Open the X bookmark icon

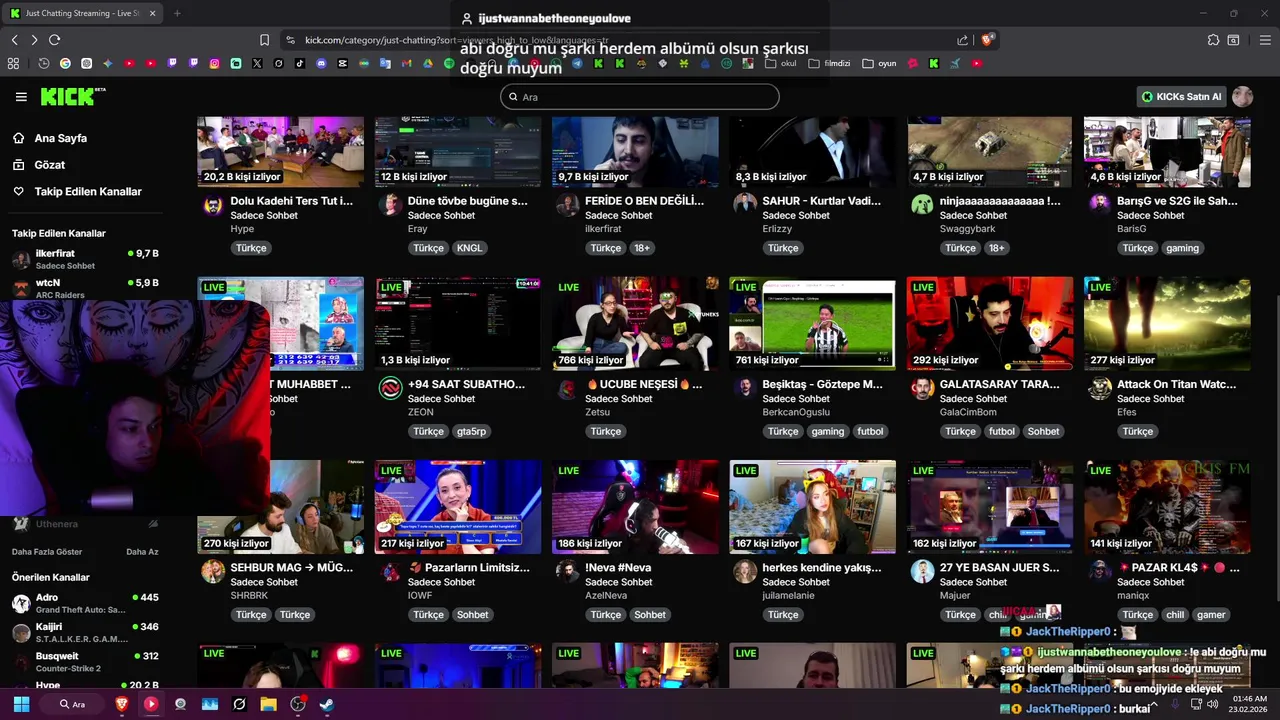(257, 63)
